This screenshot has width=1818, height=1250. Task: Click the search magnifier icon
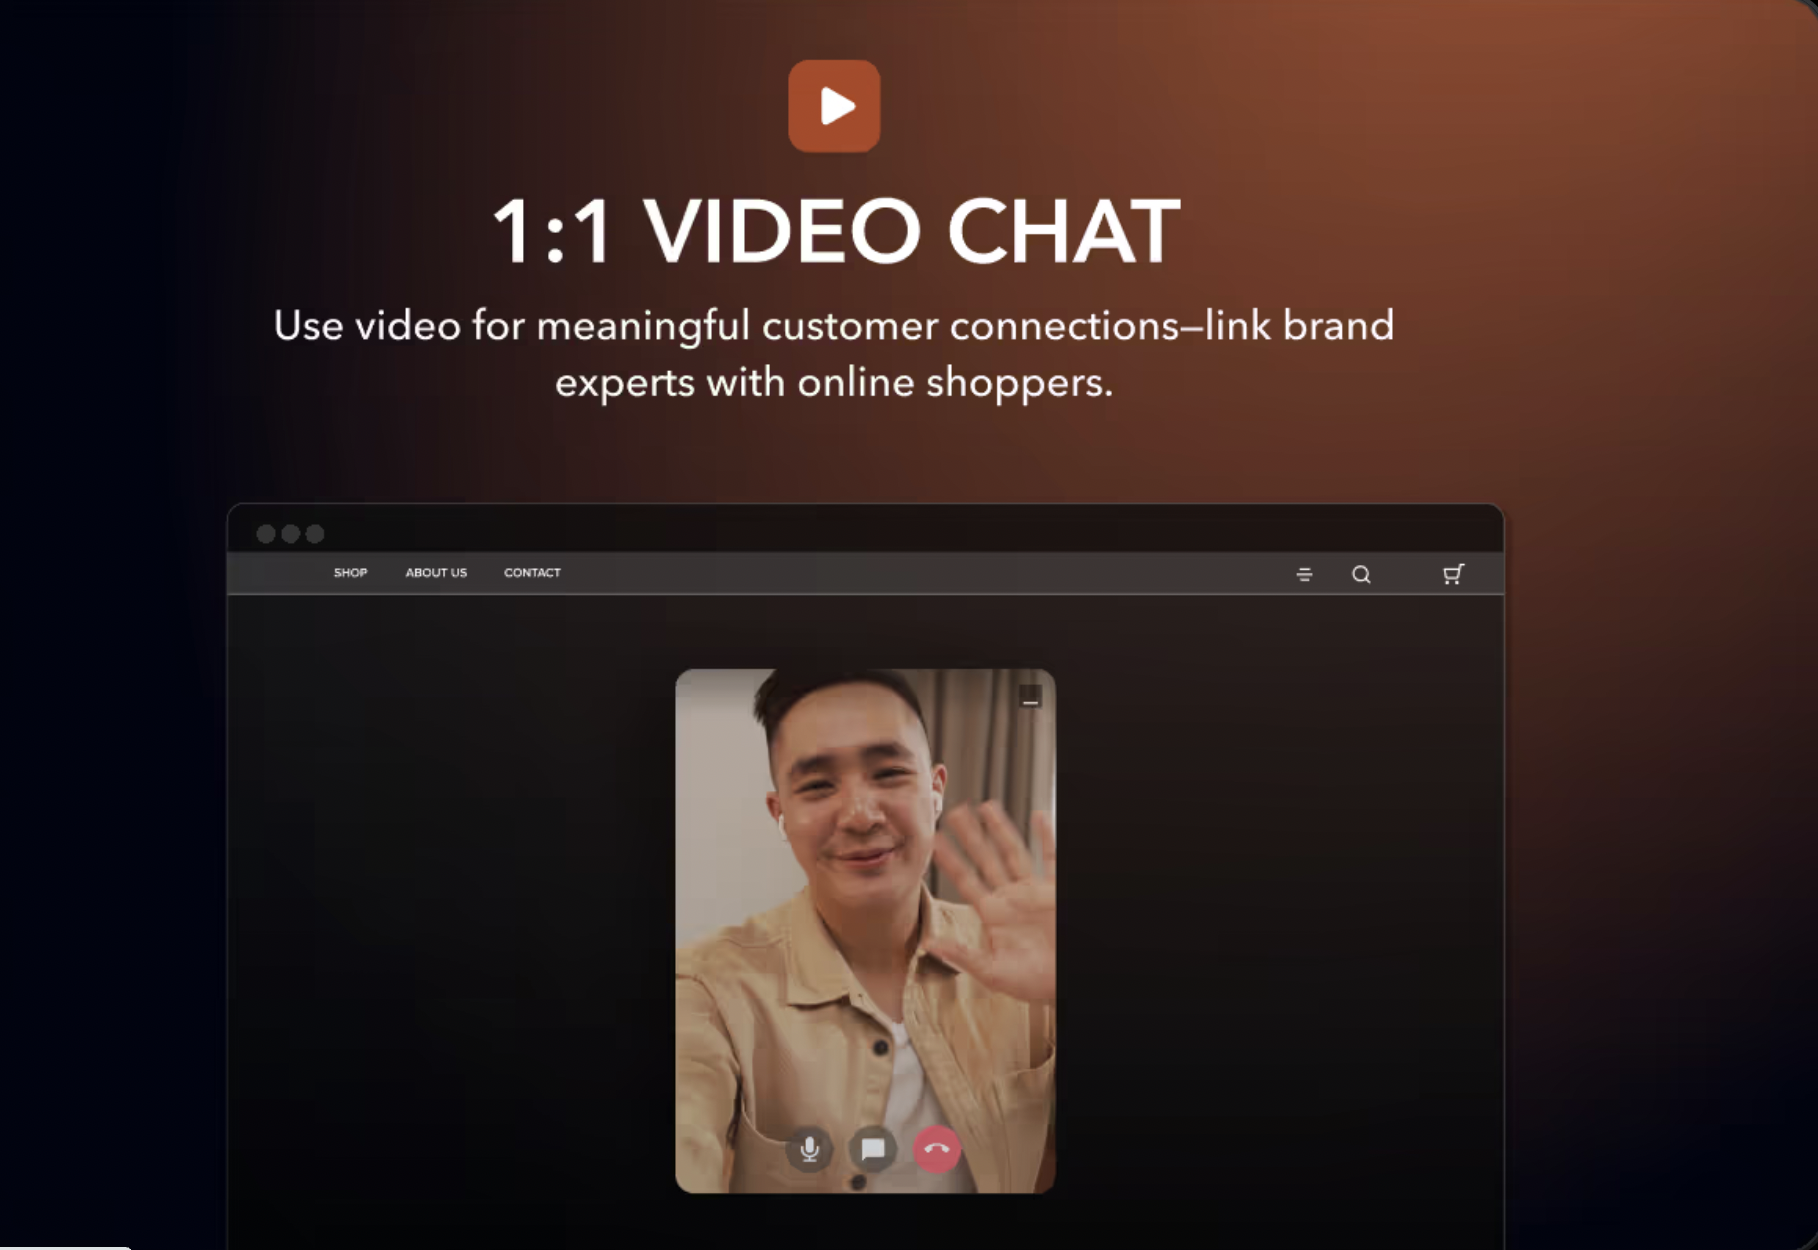coord(1361,574)
